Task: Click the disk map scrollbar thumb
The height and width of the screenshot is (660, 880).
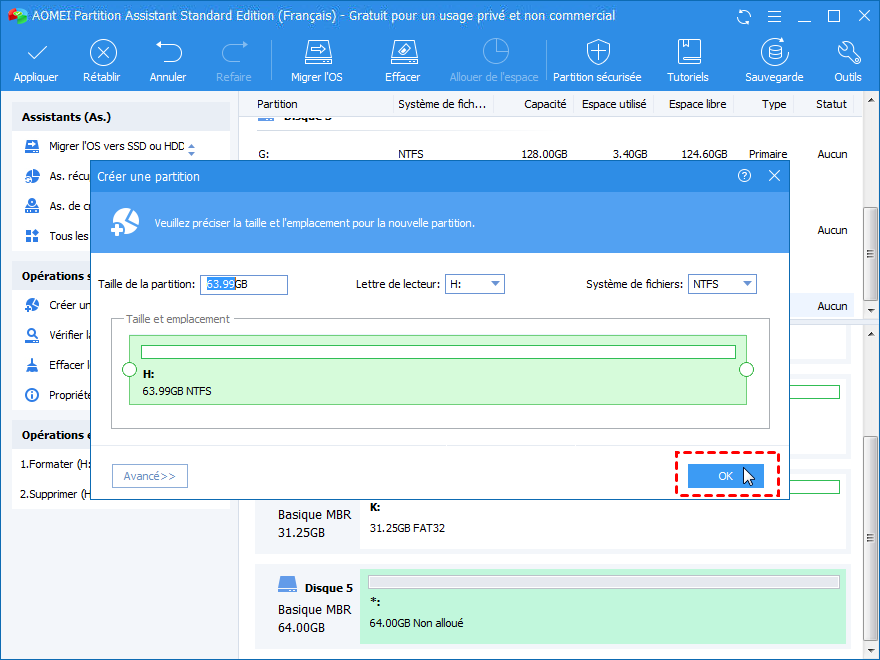Action: coord(870,538)
